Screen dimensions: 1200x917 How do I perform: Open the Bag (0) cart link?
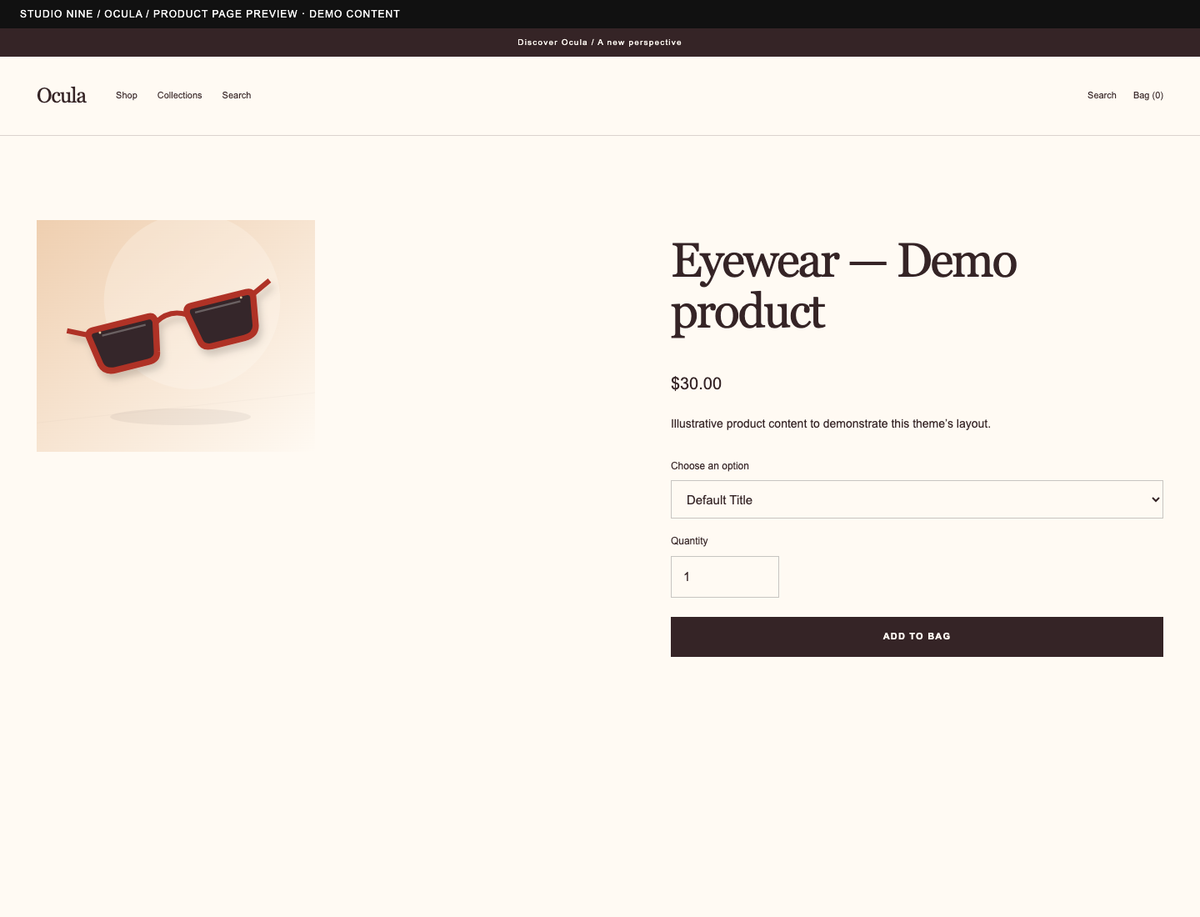click(1148, 96)
